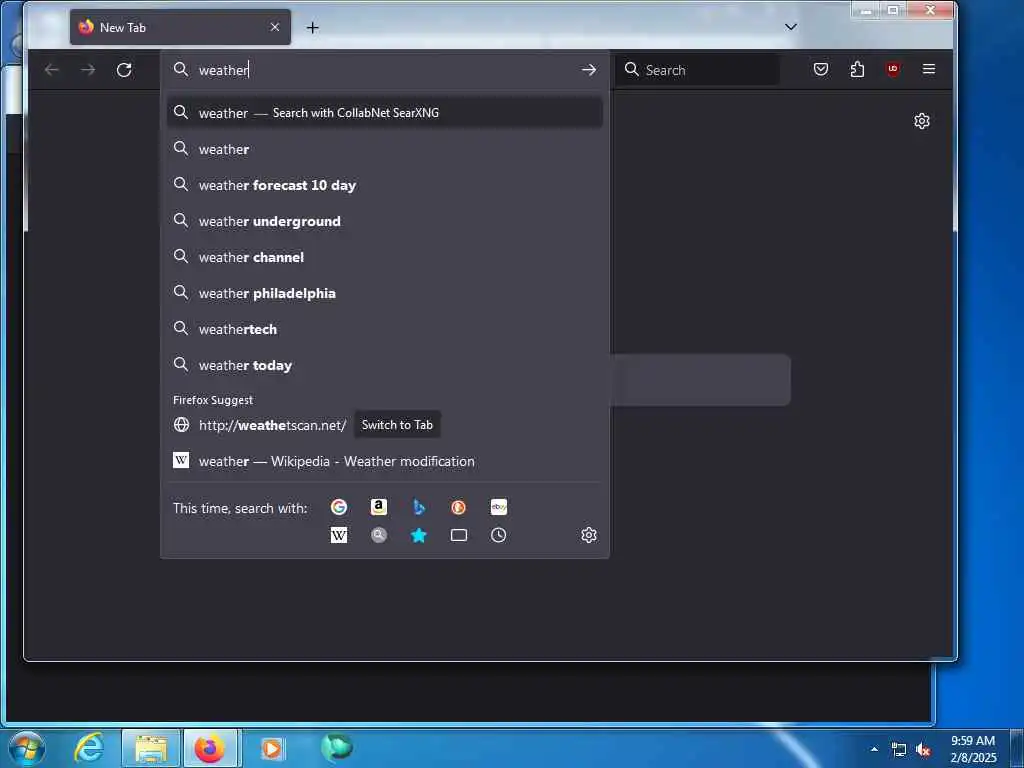
Task: Search with the DuckDuckGo engine icon
Action: point(458,507)
